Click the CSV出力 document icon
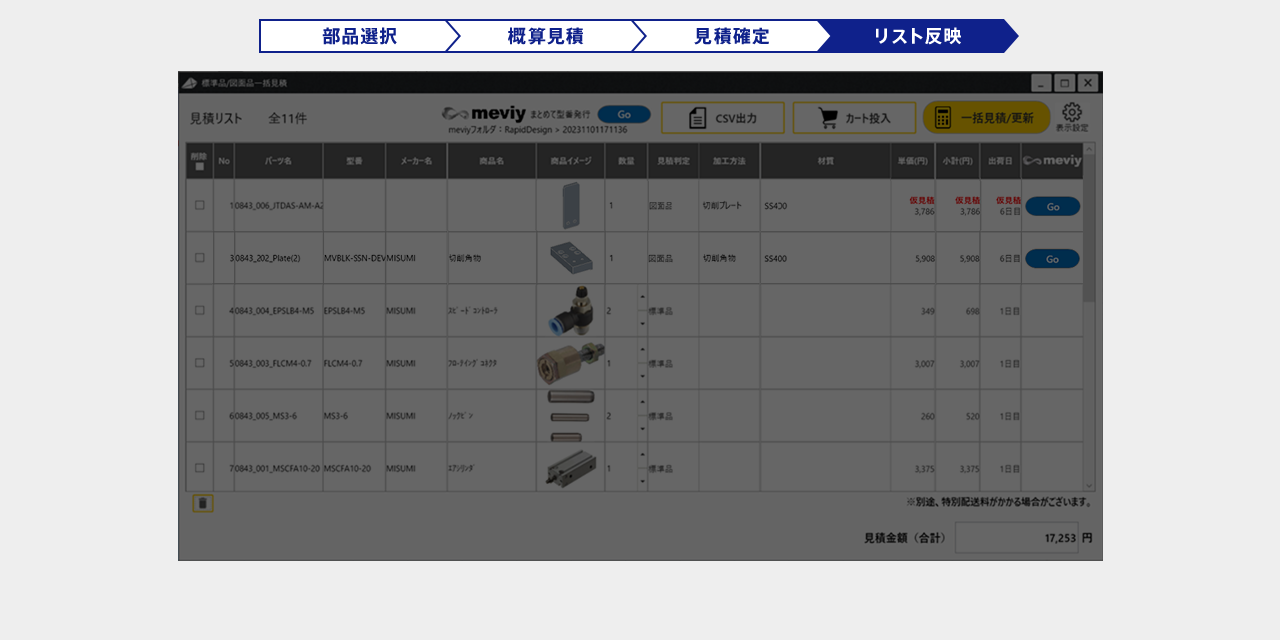This screenshot has width=1280, height=640. 698,118
